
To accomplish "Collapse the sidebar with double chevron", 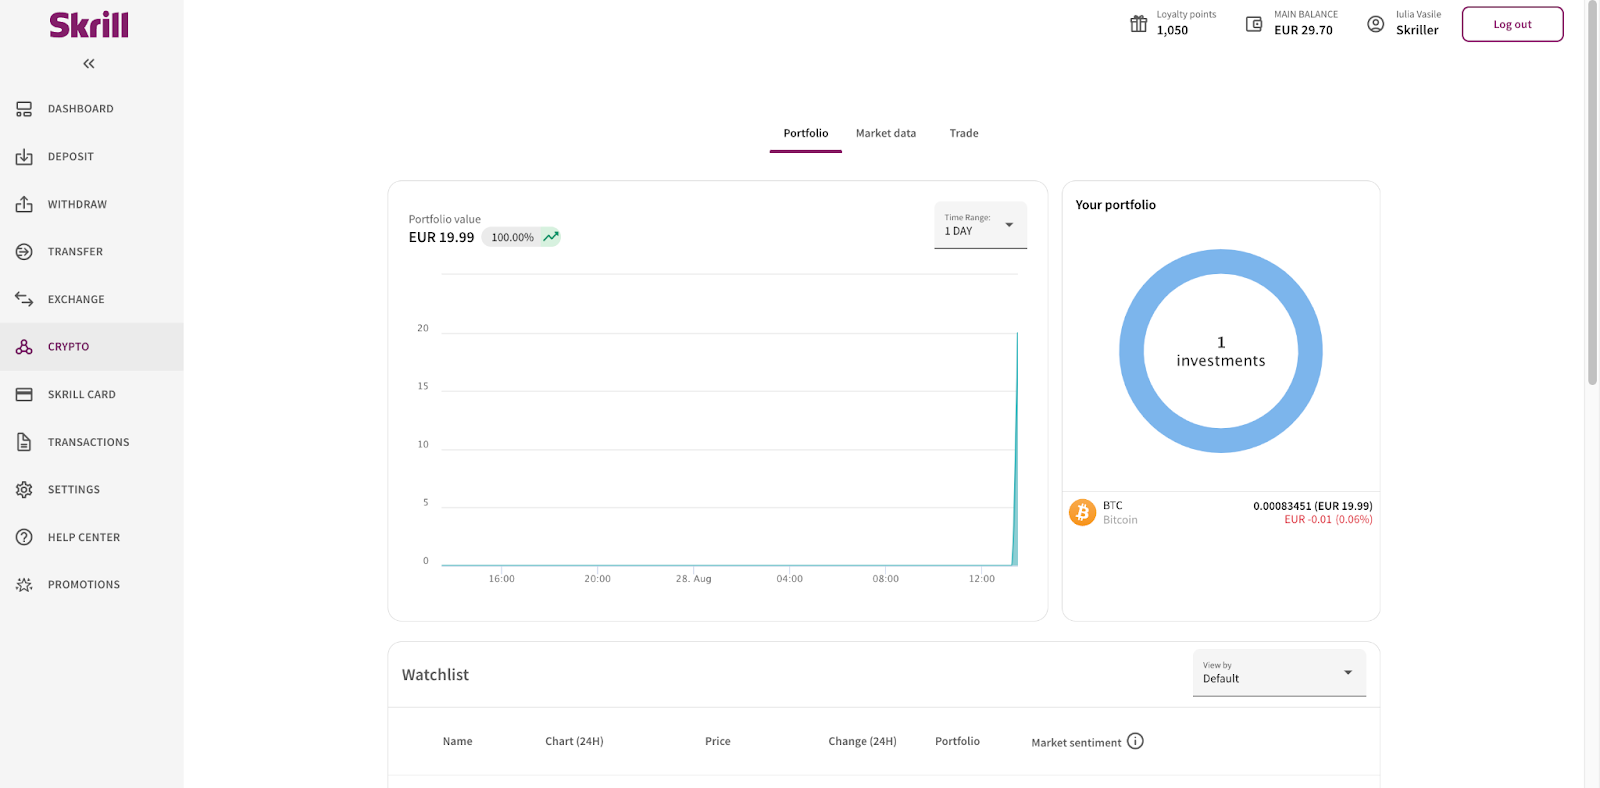I will (x=89, y=64).
